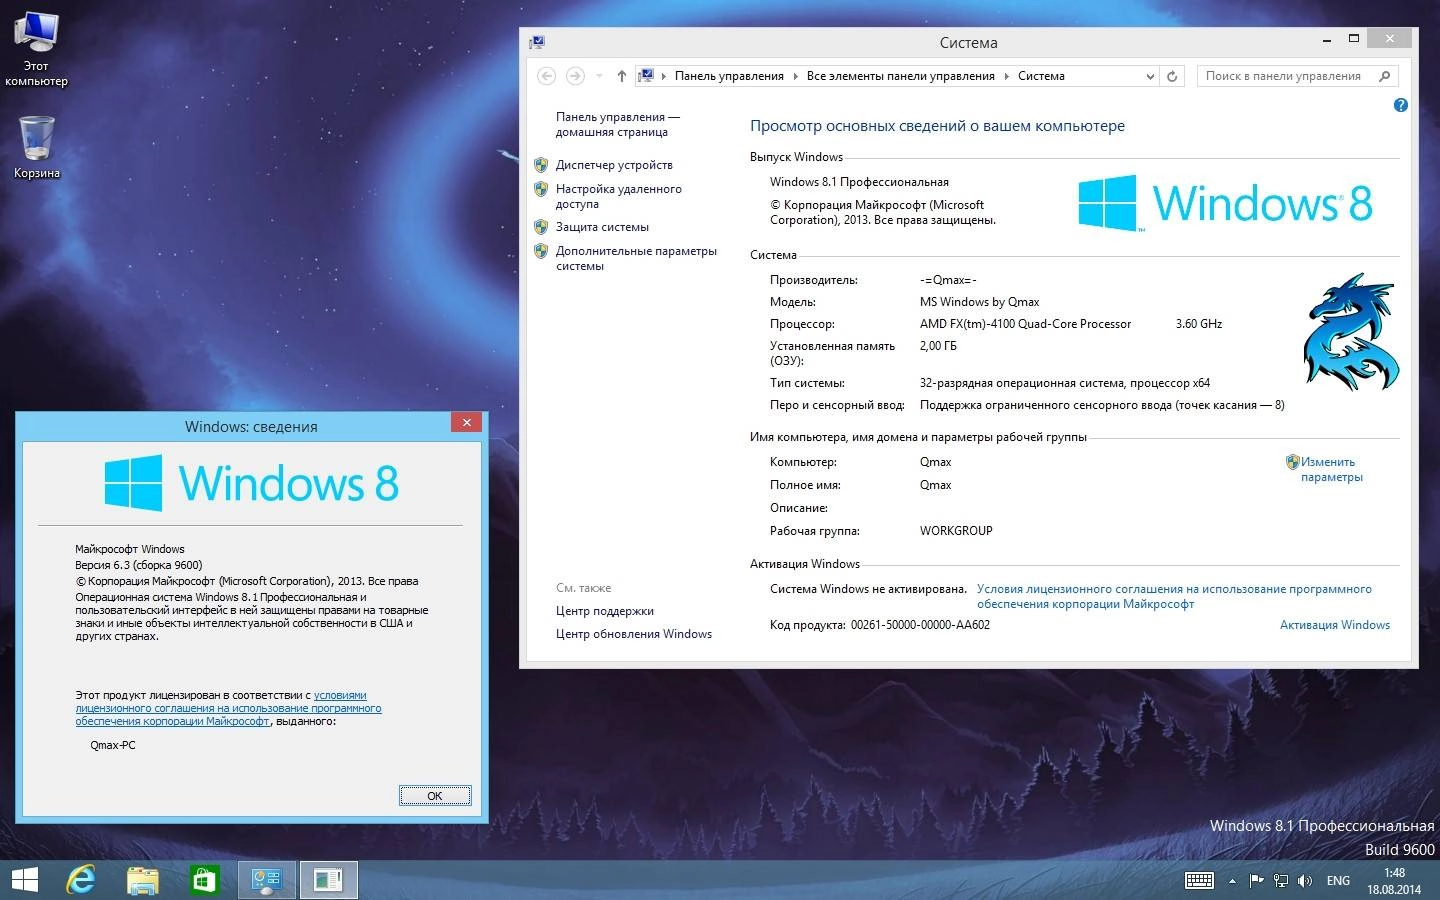Focus Поиск в панели управления field
Screen dimensions: 1440x900
1297,76
